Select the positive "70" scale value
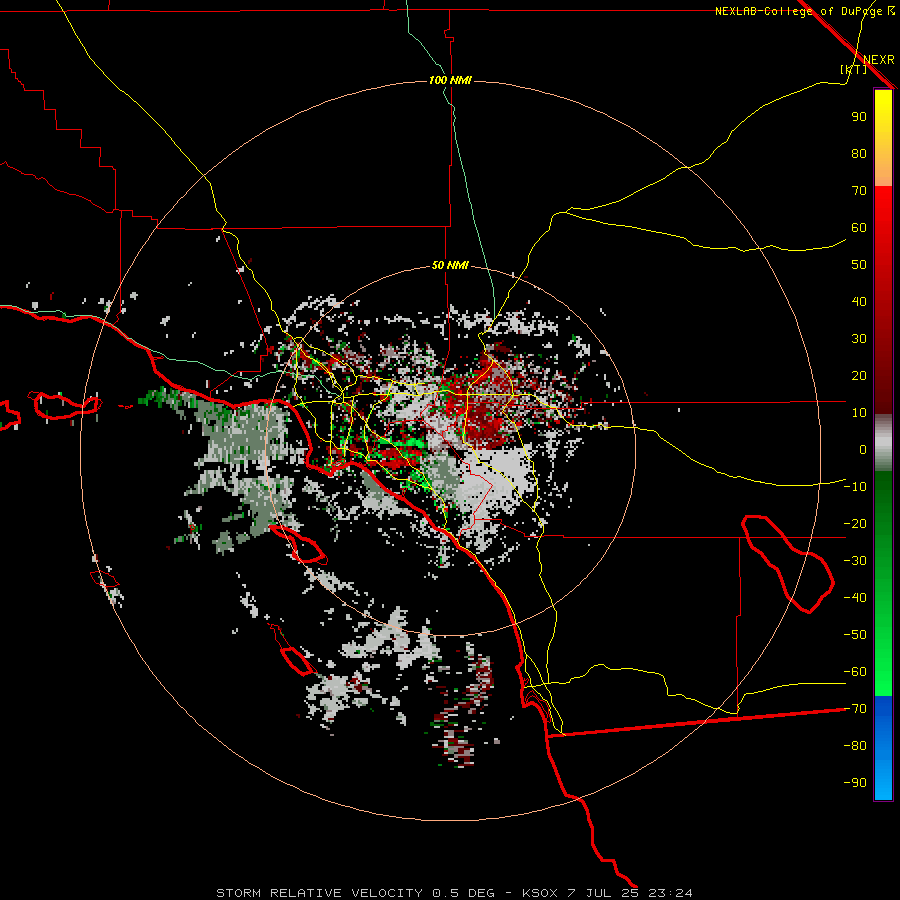The image size is (900, 900). pos(859,191)
